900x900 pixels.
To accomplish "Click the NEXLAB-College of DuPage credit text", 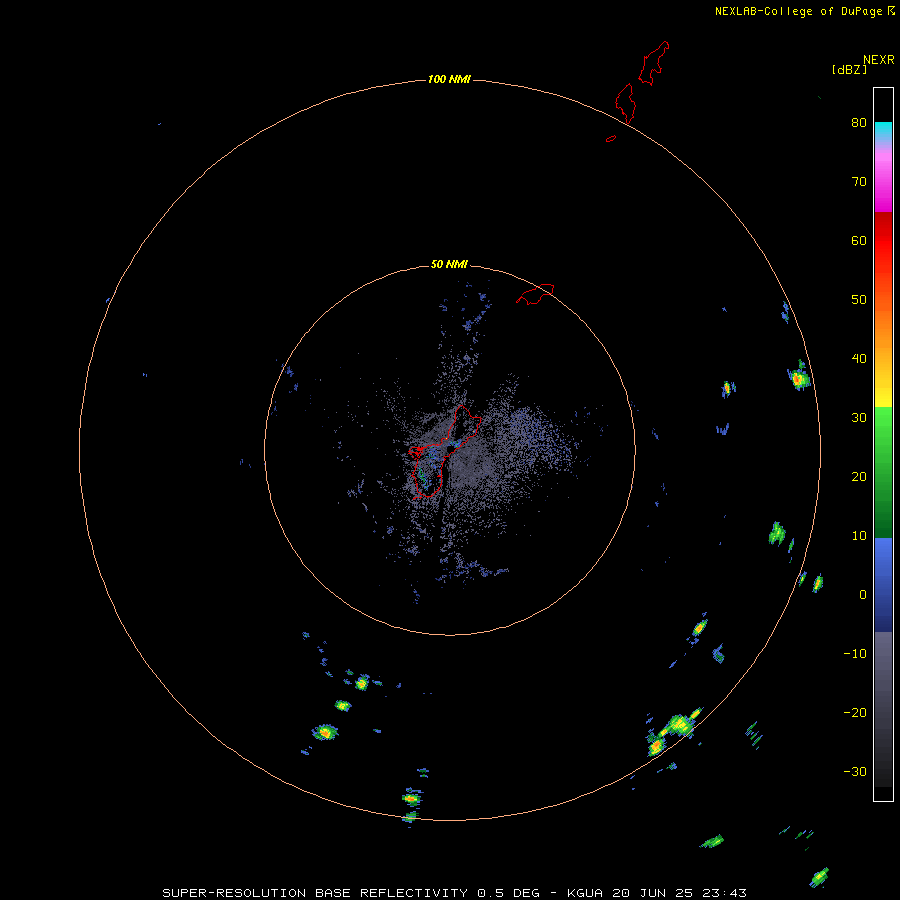I will [798, 11].
